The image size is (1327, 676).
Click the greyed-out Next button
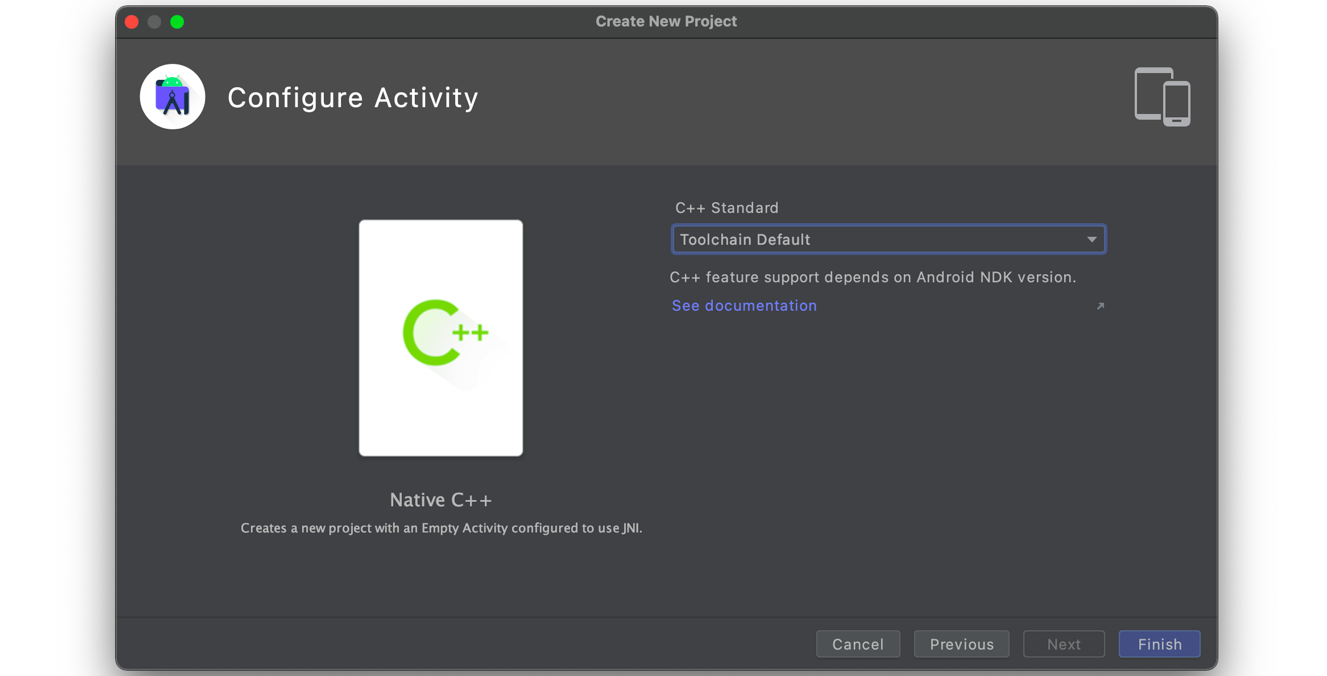coord(1063,644)
